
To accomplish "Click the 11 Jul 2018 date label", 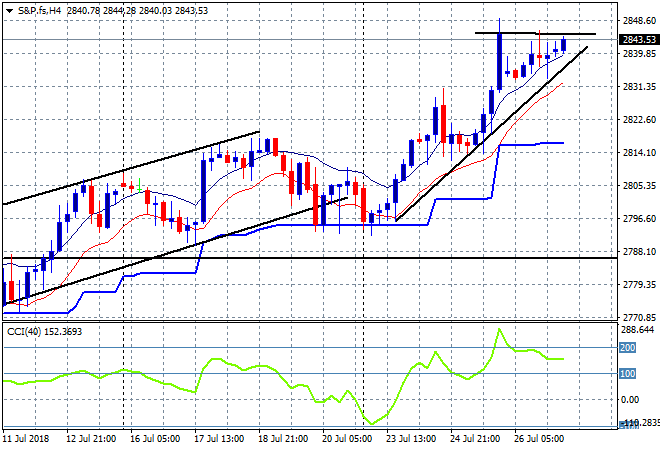I will [x=26, y=439].
